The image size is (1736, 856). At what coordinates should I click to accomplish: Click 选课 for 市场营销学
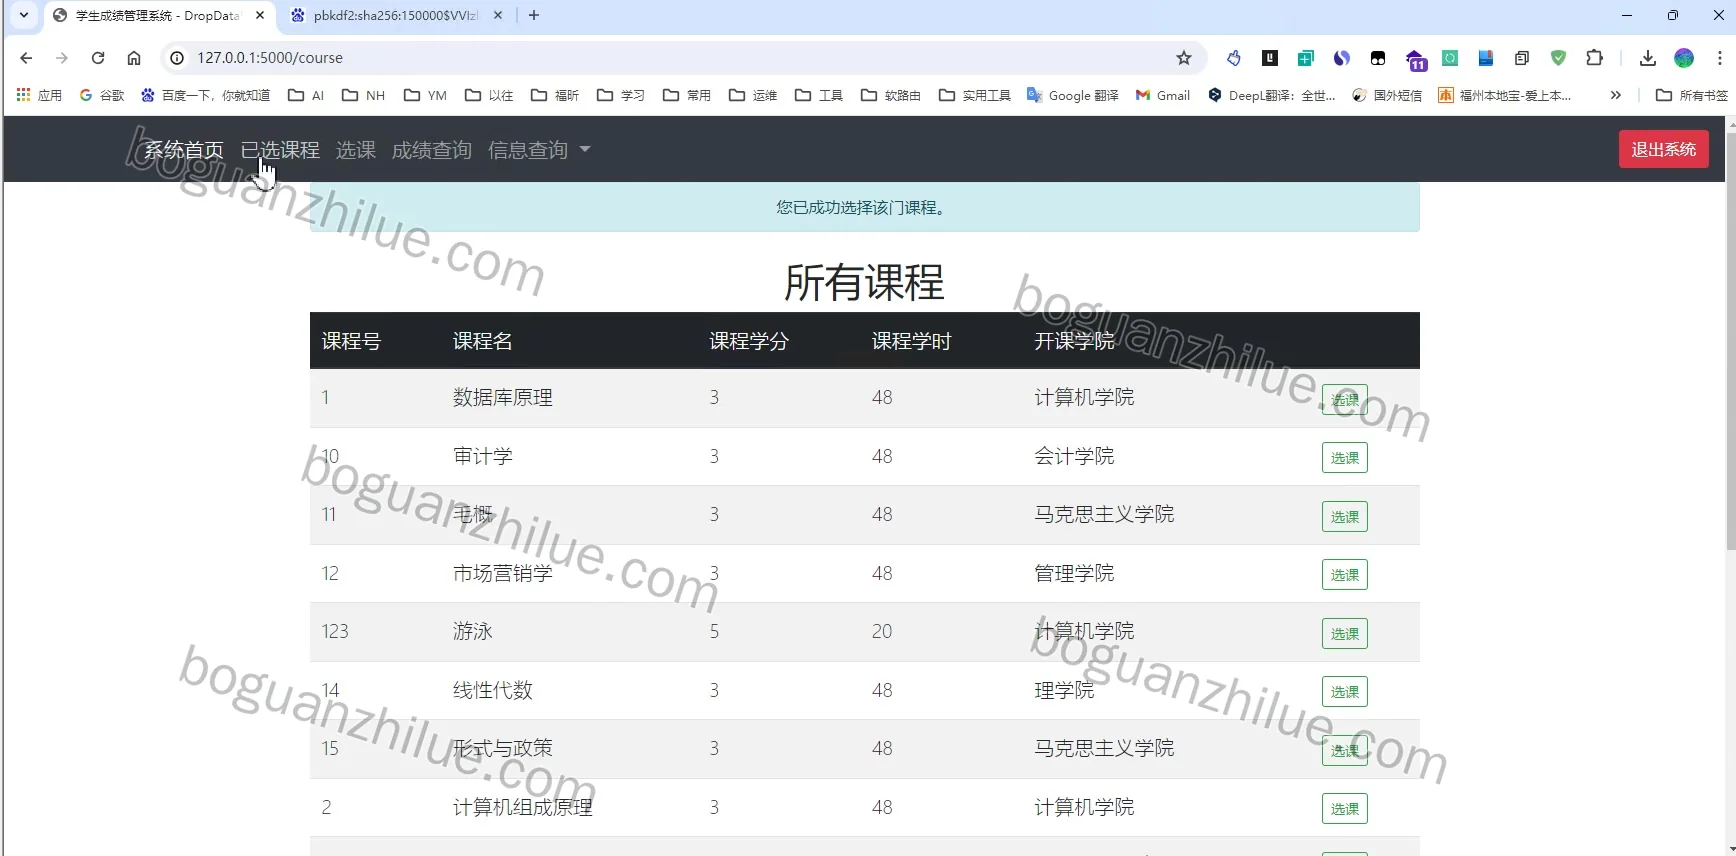point(1345,575)
